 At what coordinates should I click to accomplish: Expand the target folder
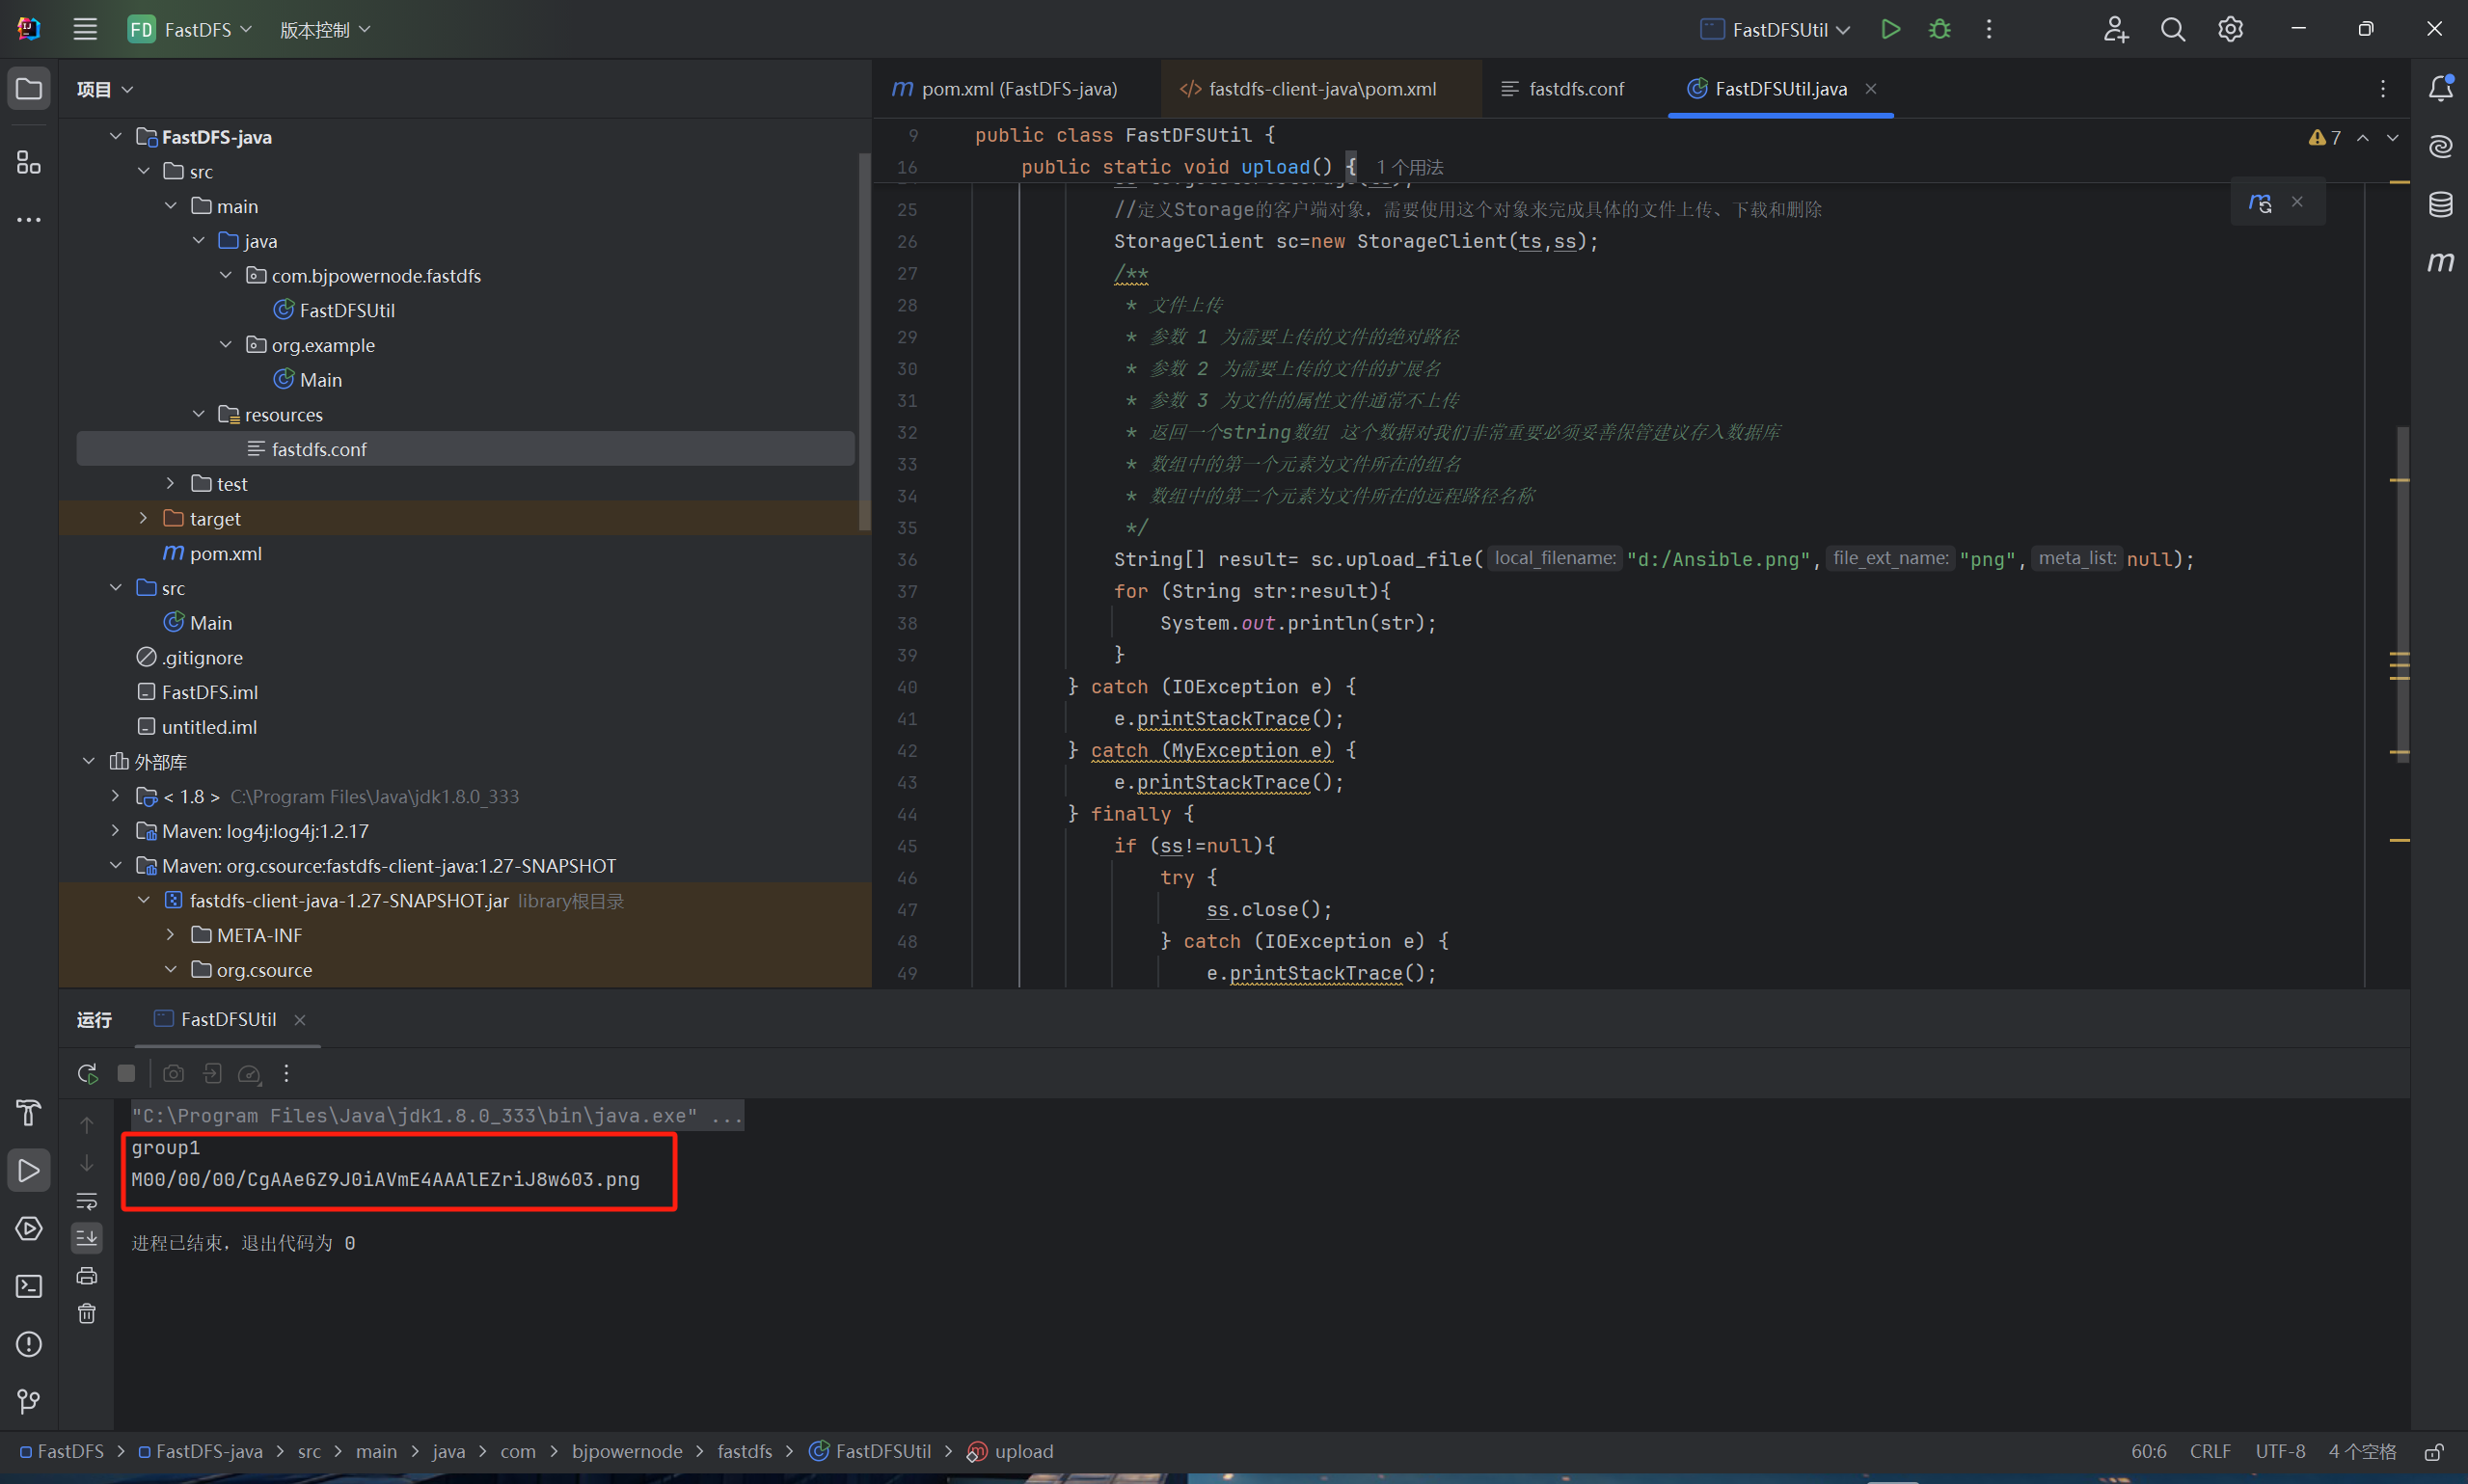[x=143, y=518]
